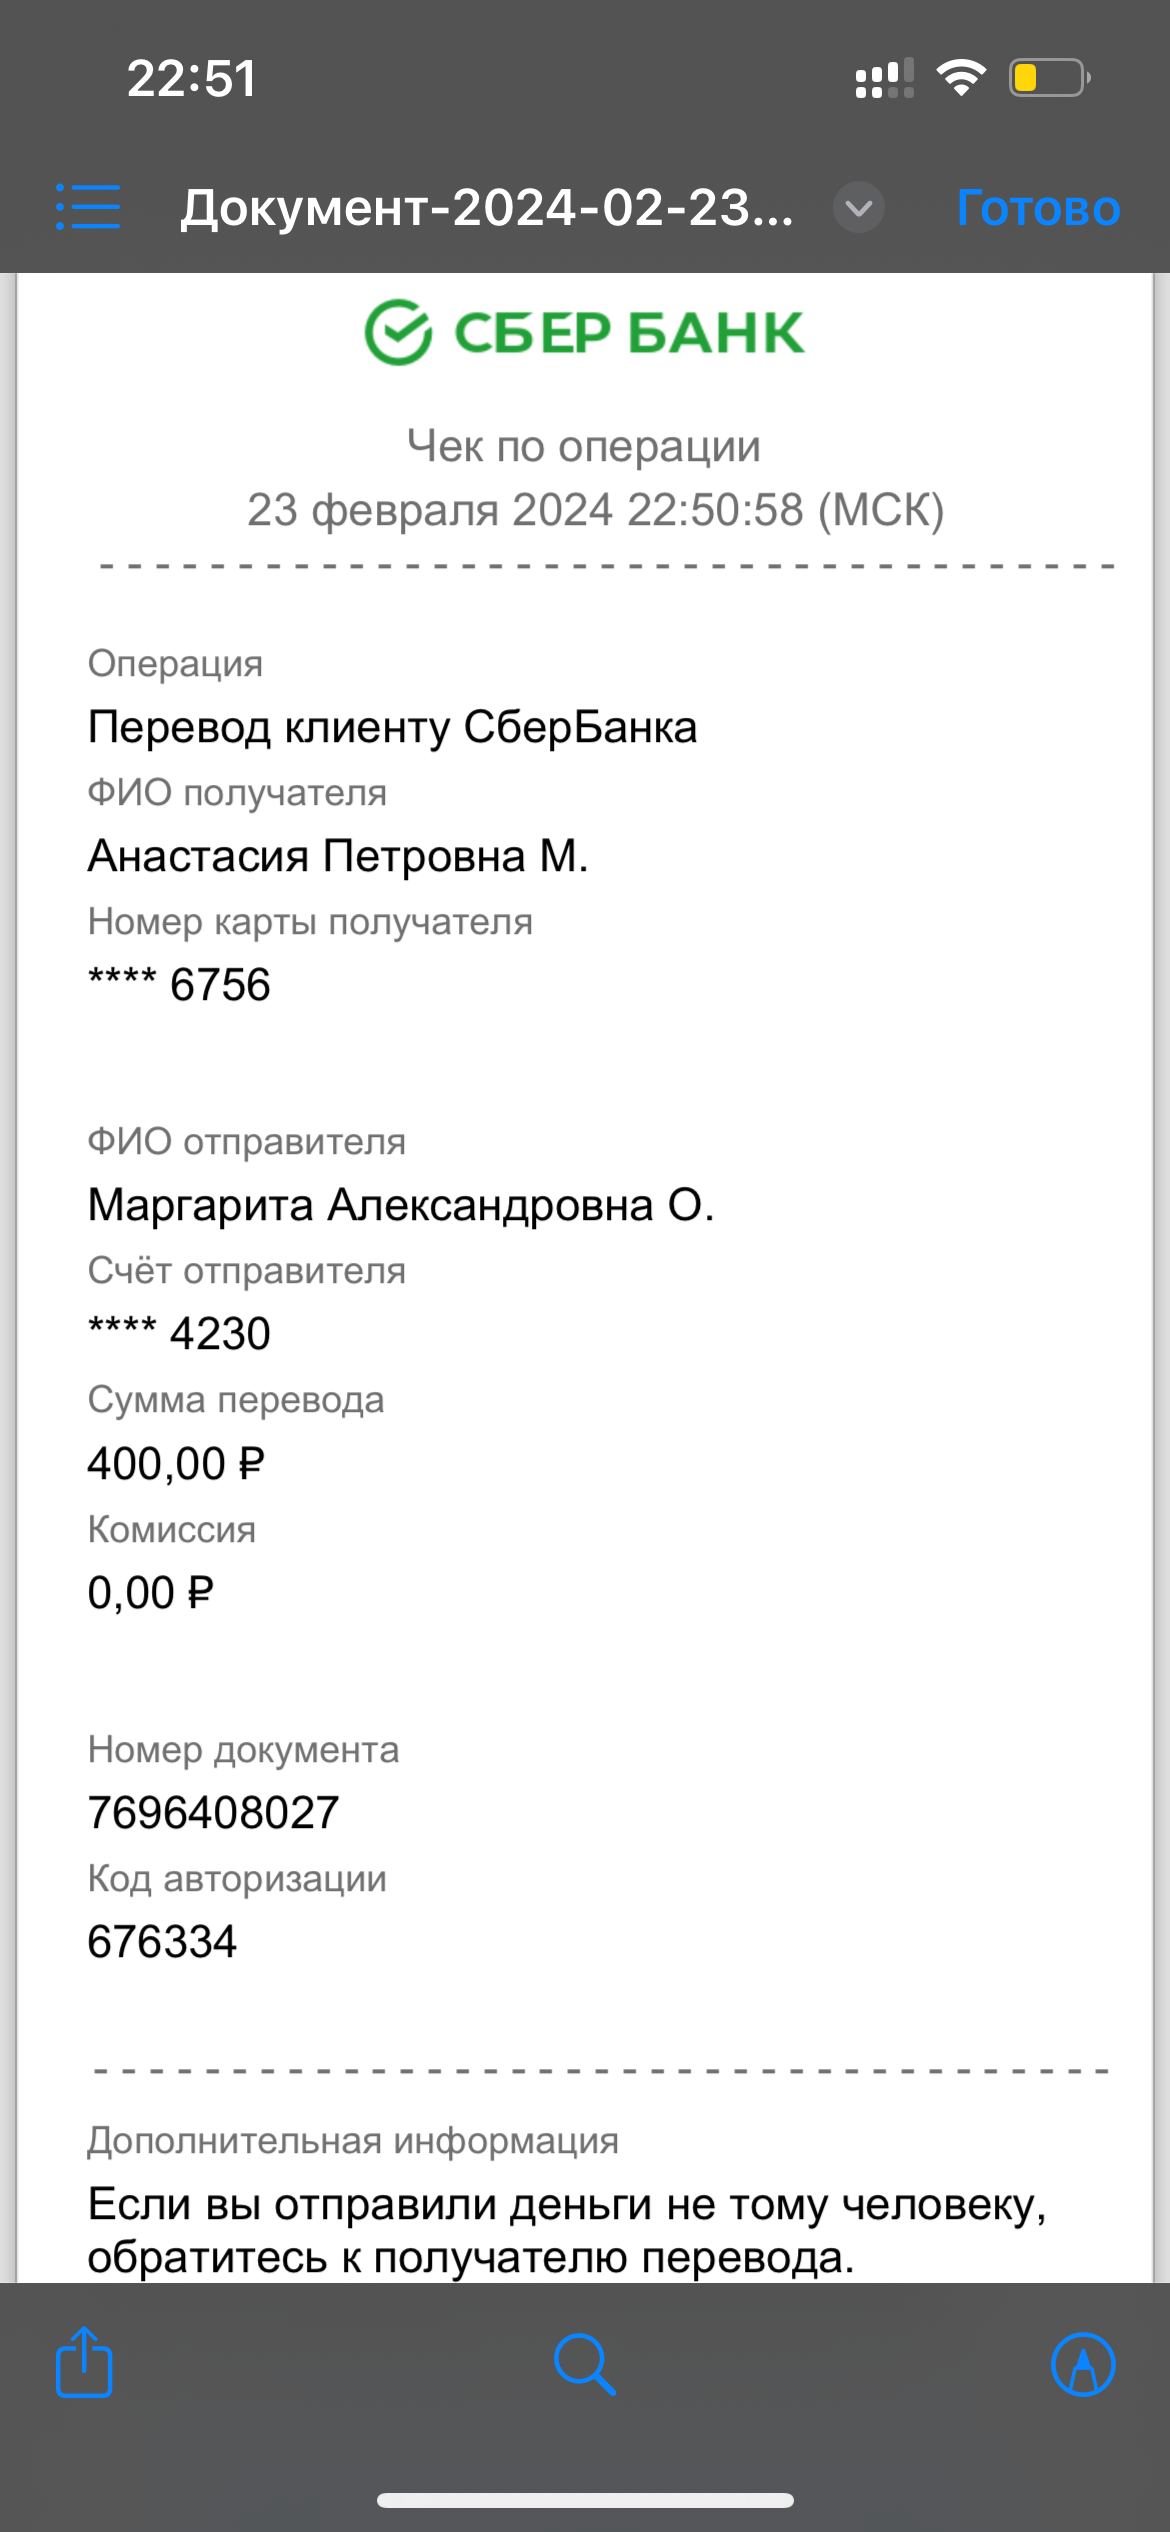Tap the Wi-Fi status icon
This screenshot has width=1170, height=2532.
click(961, 78)
